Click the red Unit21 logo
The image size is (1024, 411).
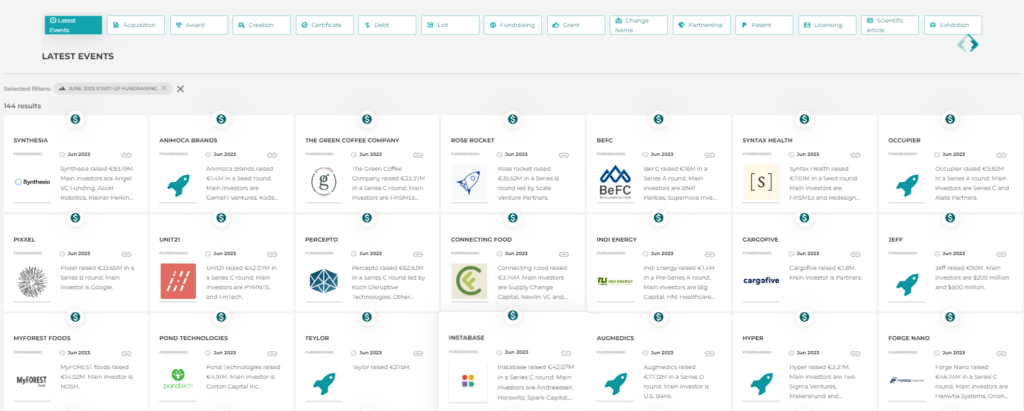(178, 281)
